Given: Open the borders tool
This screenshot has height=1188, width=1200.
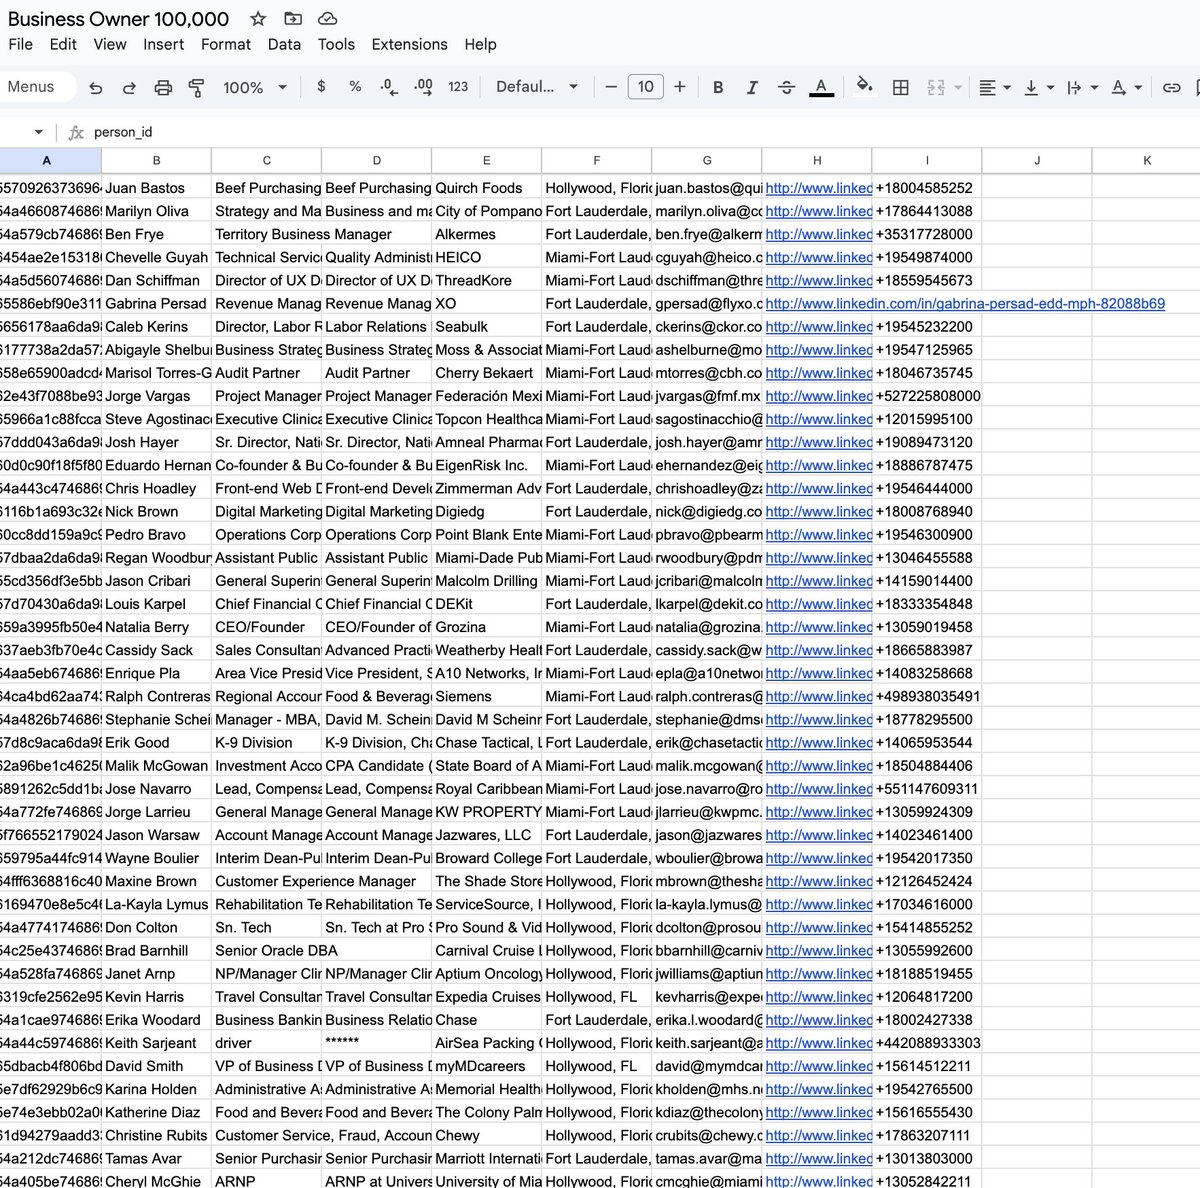Looking at the screenshot, I should 900,88.
